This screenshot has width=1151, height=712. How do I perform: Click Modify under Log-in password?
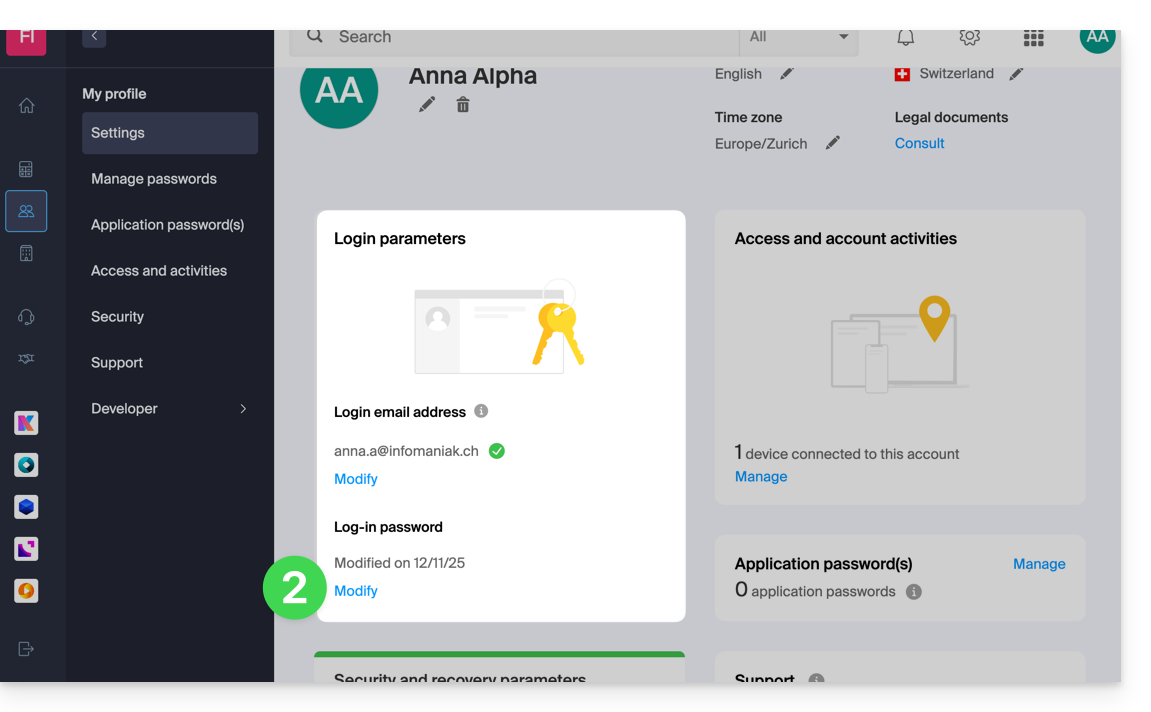356,591
